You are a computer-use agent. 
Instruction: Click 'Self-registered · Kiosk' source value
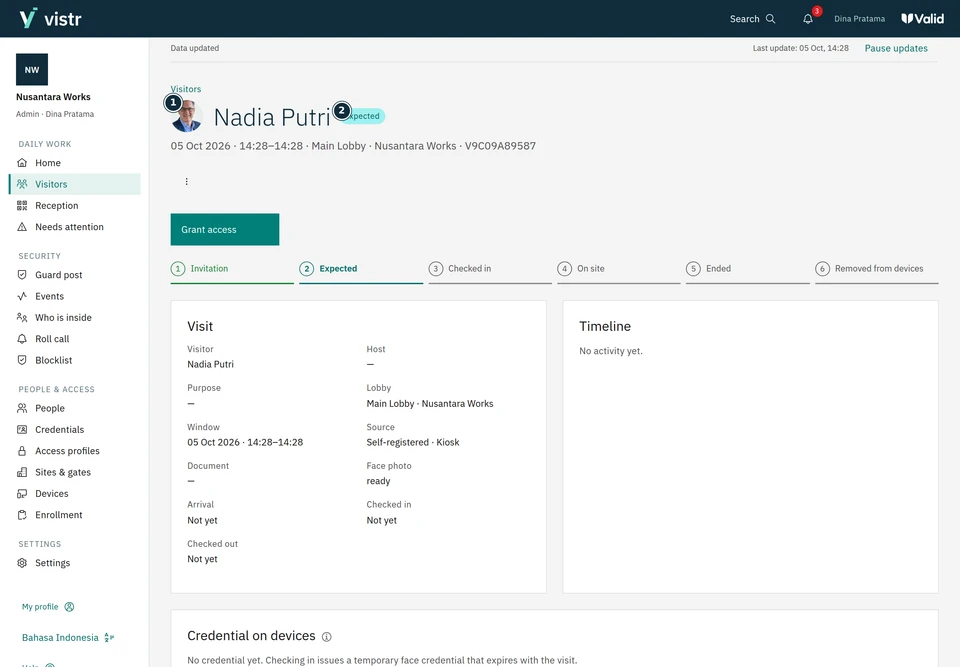(413, 443)
